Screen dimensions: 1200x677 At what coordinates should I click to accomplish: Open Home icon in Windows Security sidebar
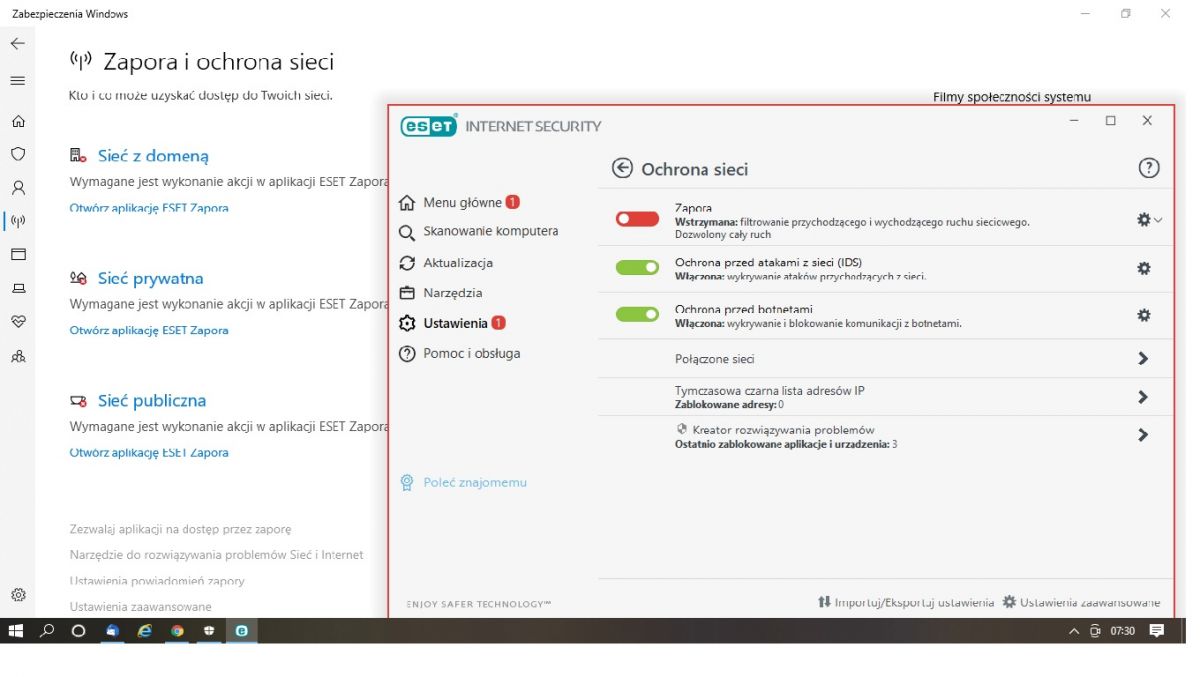(x=18, y=121)
